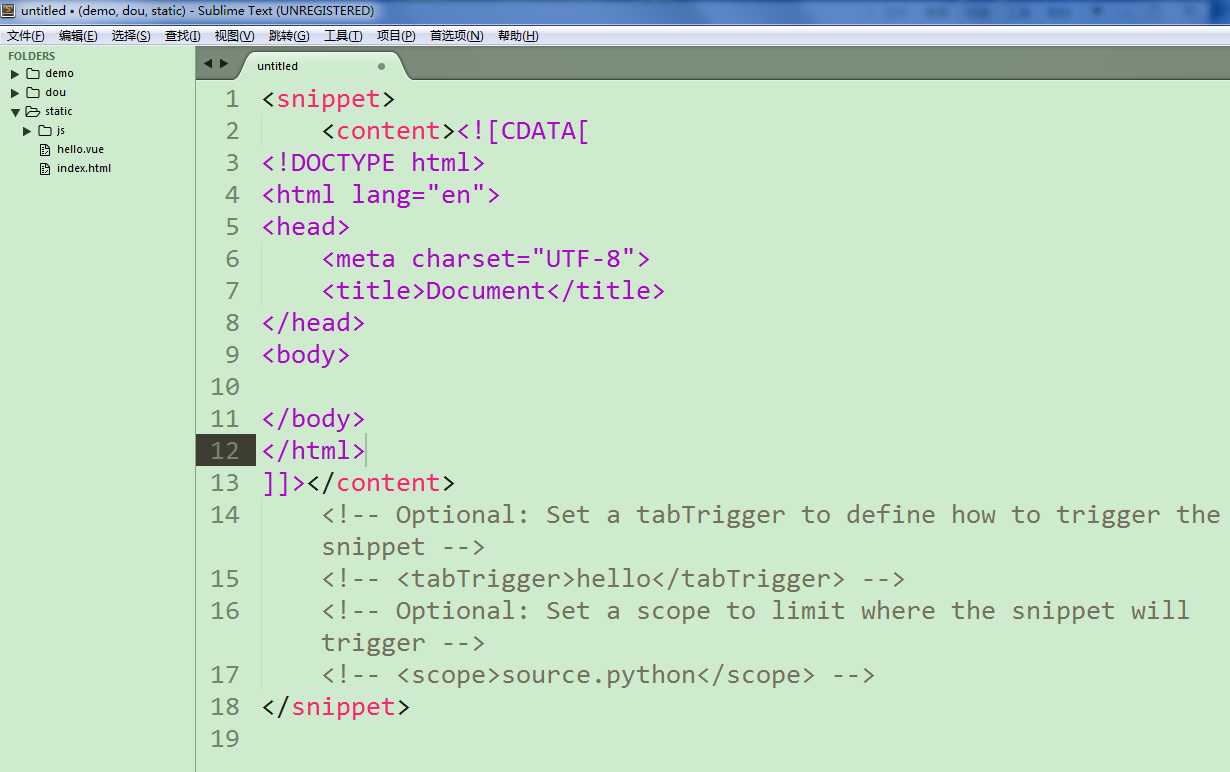The image size is (1230, 772).
Task: Click line number 19 in gutter
Action: pos(225,739)
